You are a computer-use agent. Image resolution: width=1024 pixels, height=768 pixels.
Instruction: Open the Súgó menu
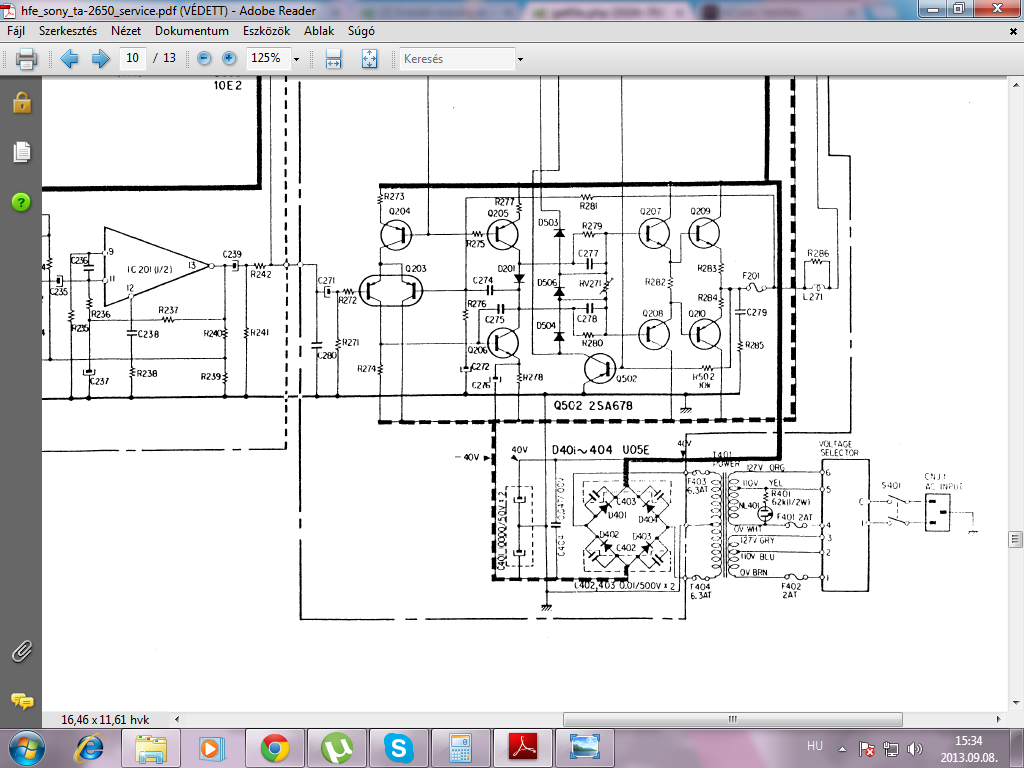point(361,31)
